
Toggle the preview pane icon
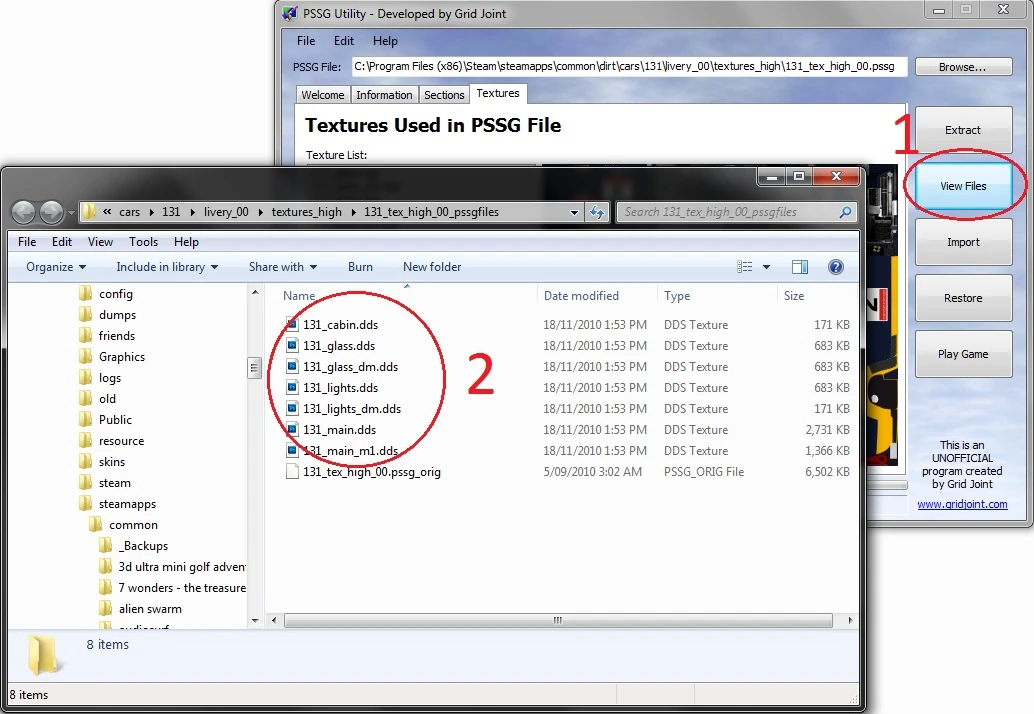[x=800, y=267]
